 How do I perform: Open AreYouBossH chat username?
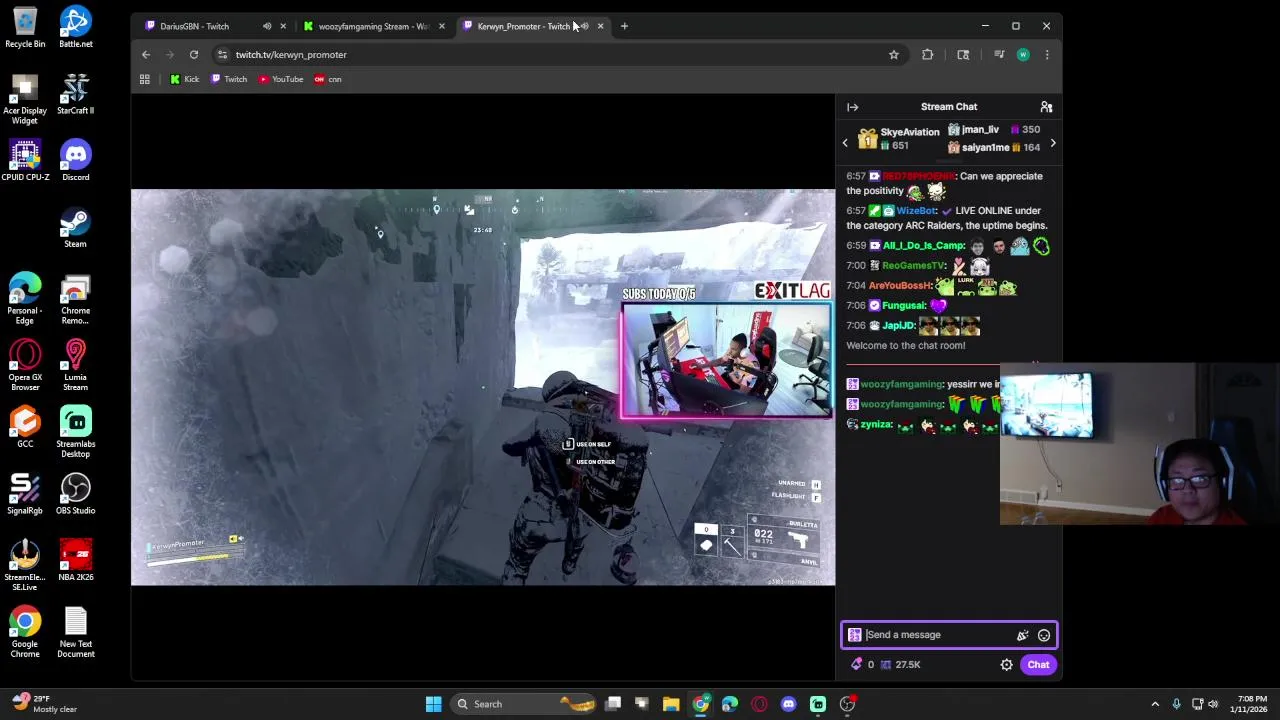pos(900,286)
